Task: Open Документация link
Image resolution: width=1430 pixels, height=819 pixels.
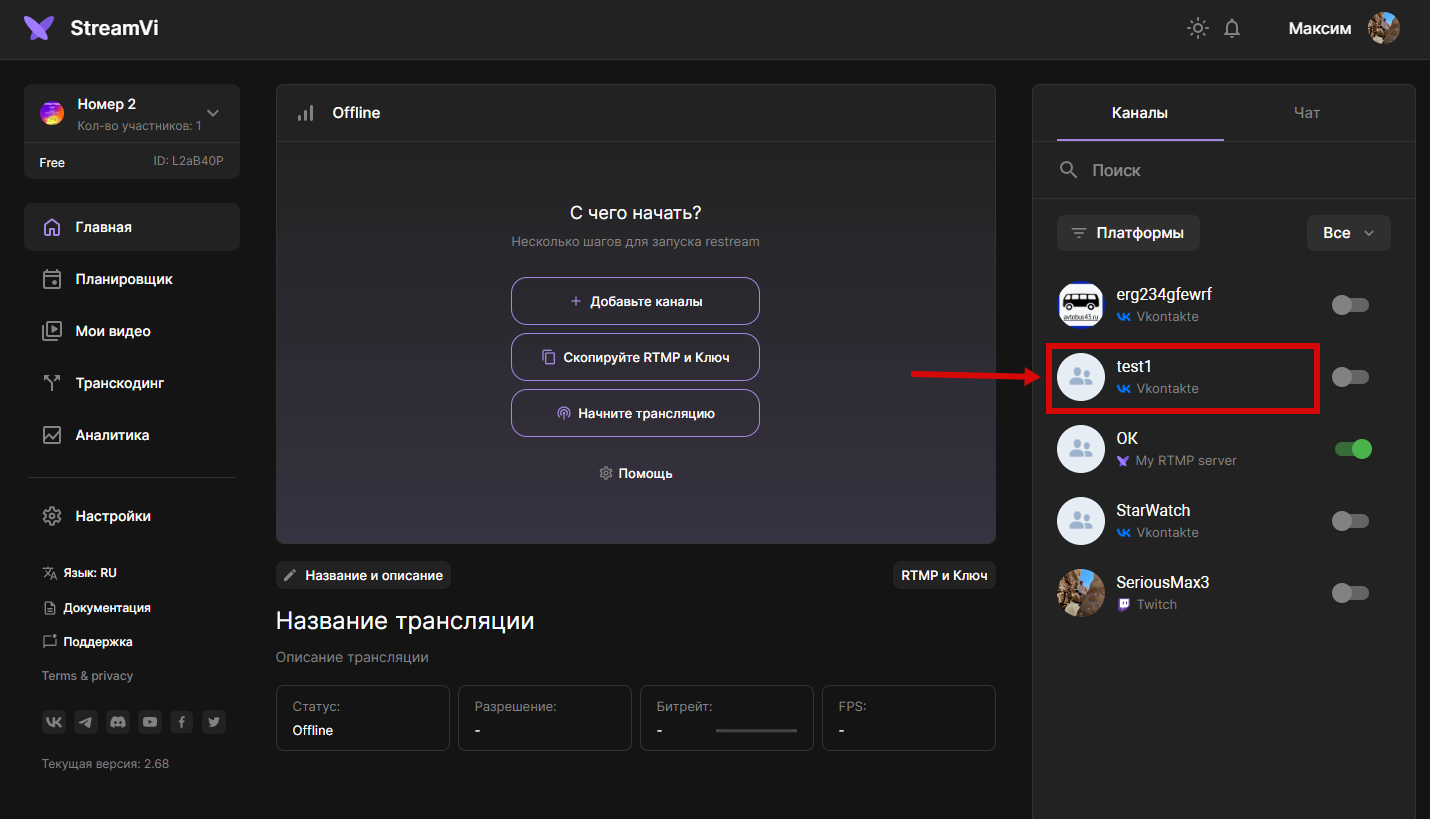Action: tap(97, 607)
